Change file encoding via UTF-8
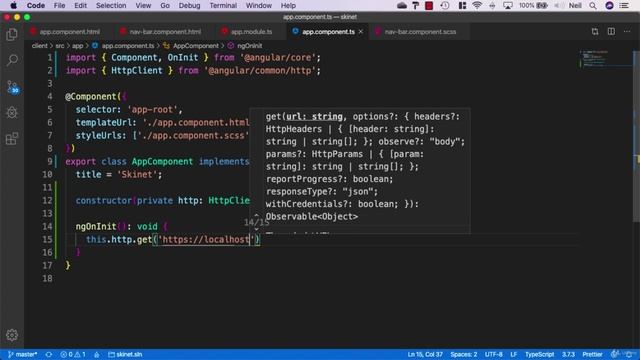Viewport: 640px width, 360px height. click(493, 354)
